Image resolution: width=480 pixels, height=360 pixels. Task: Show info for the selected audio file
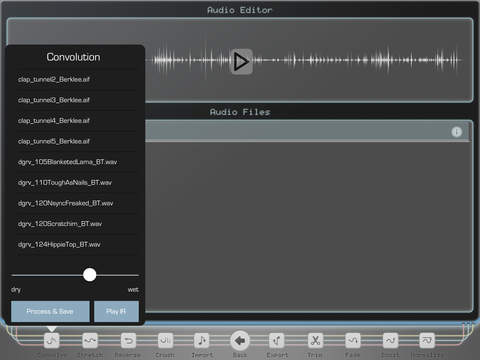[457, 132]
